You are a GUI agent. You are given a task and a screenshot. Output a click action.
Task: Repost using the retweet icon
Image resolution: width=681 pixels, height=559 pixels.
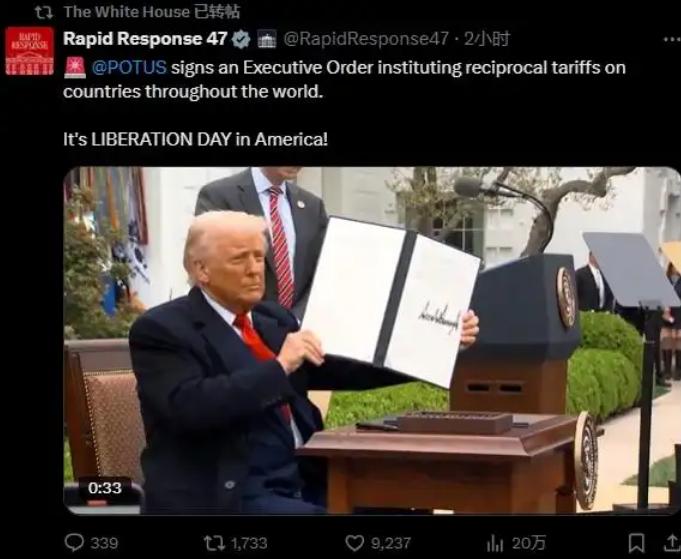[x=214, y=542]
